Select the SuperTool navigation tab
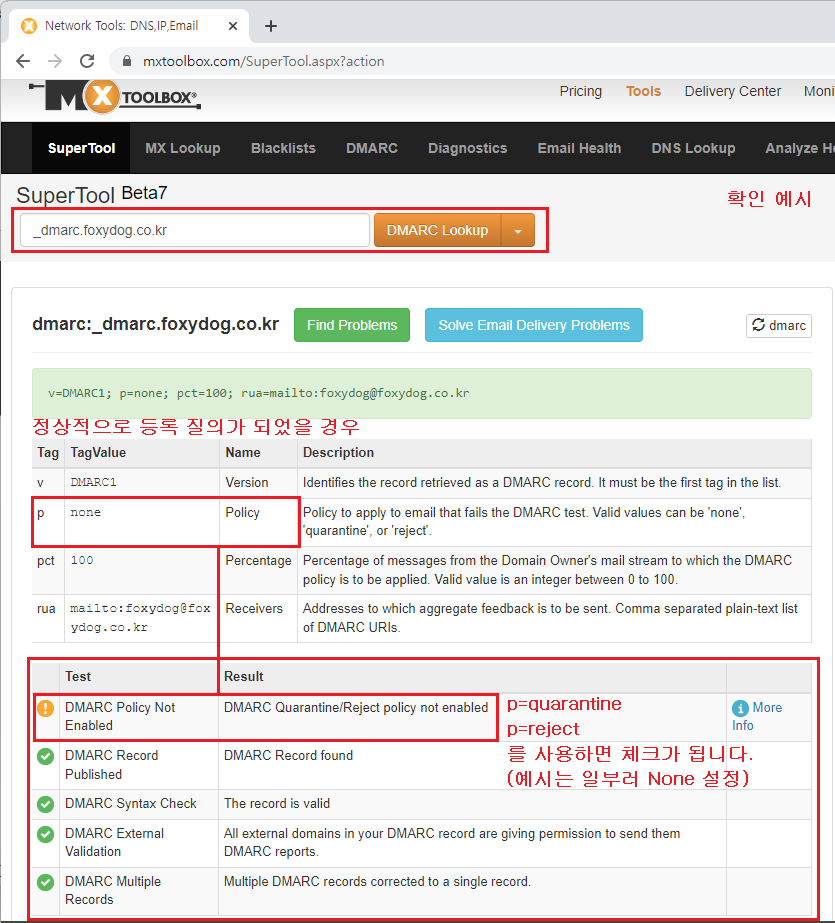This screenshot has width=835, height=923. click(x=81, y=148)
